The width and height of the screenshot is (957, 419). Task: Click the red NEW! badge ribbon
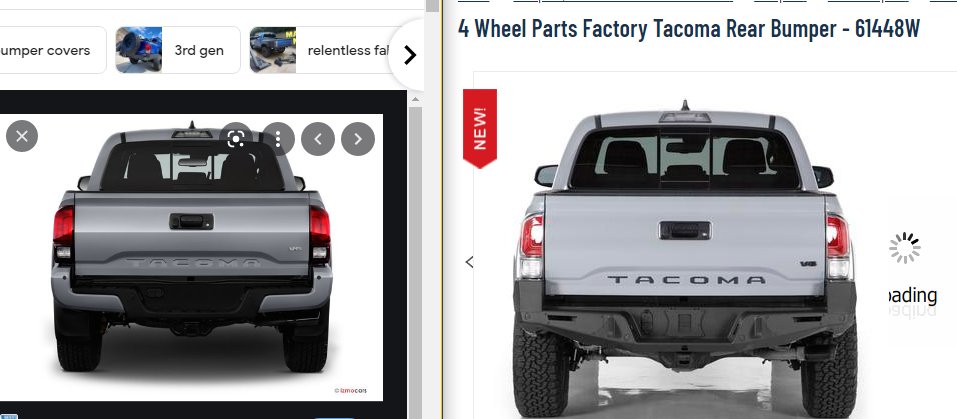(480, 128)
